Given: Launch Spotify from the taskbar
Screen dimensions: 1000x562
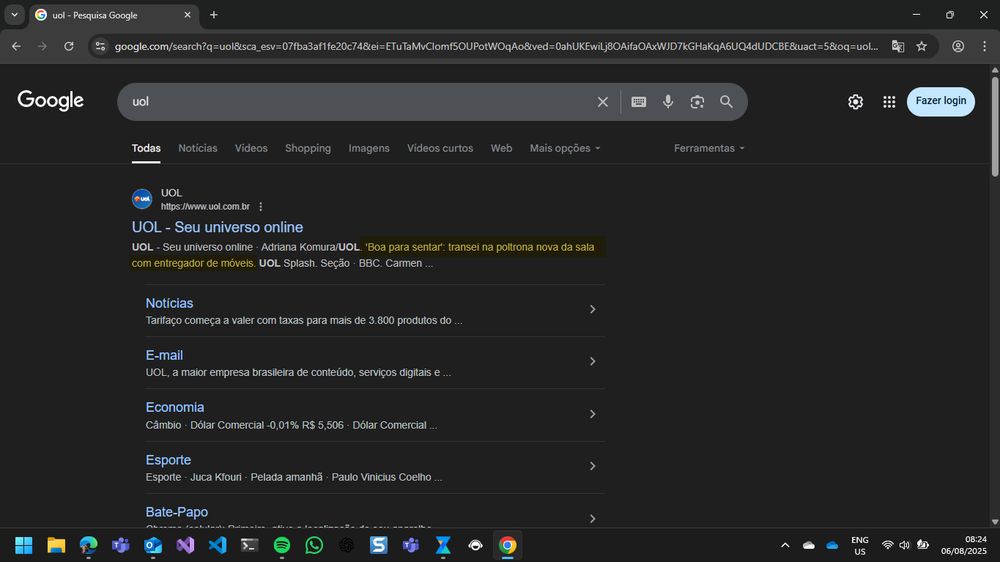Looking at the screenshot, I should 282,545.
